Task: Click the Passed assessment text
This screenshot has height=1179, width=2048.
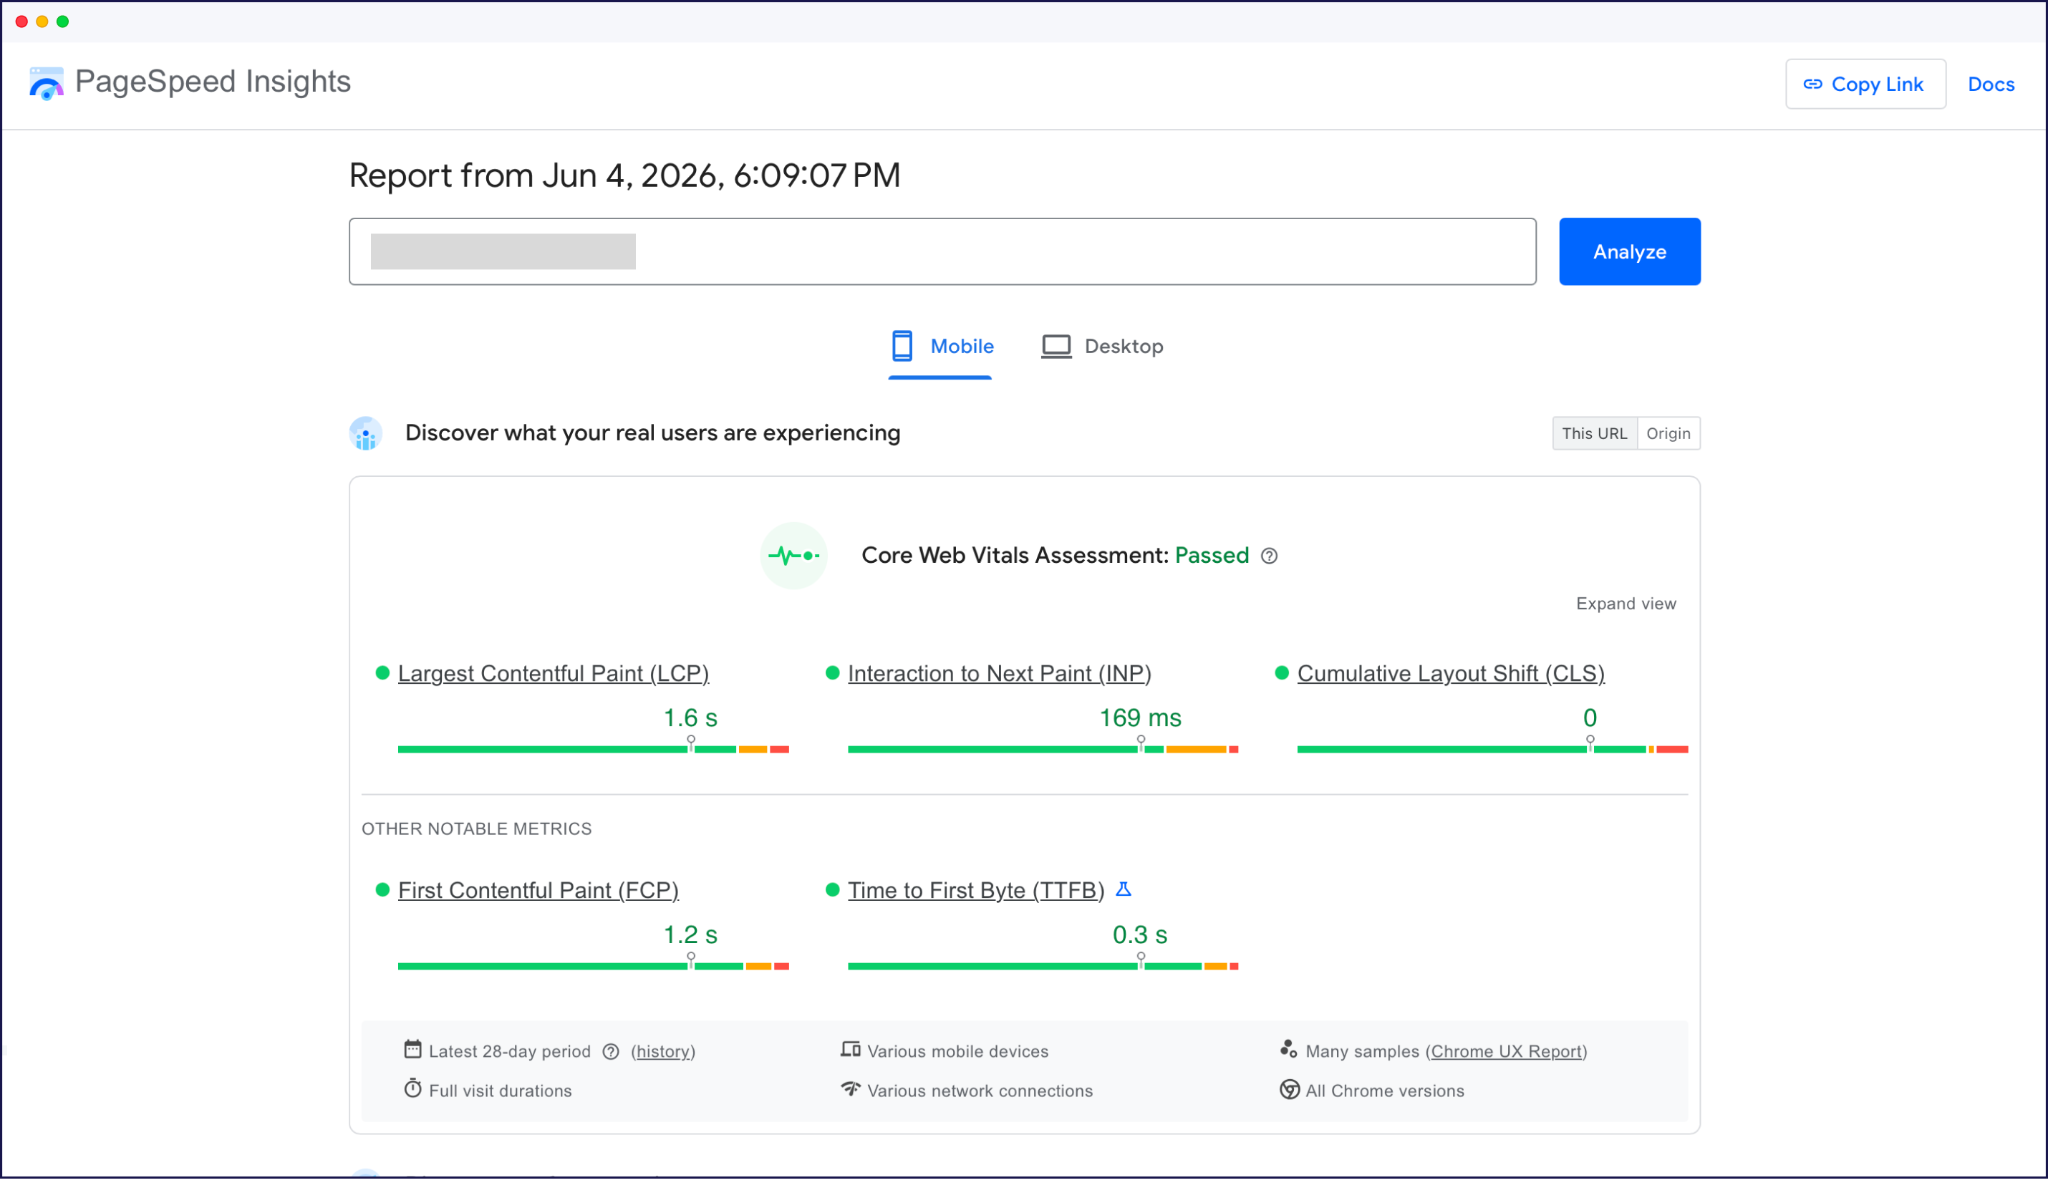Action: coord(1211,555)
